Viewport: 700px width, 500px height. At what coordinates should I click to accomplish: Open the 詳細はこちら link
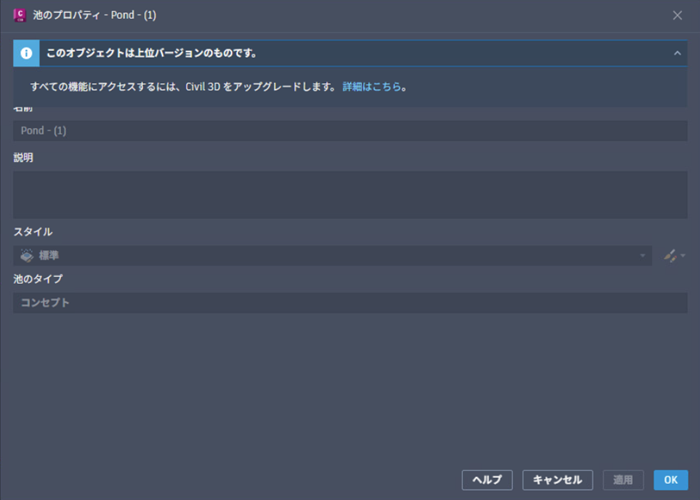(372, 87)
